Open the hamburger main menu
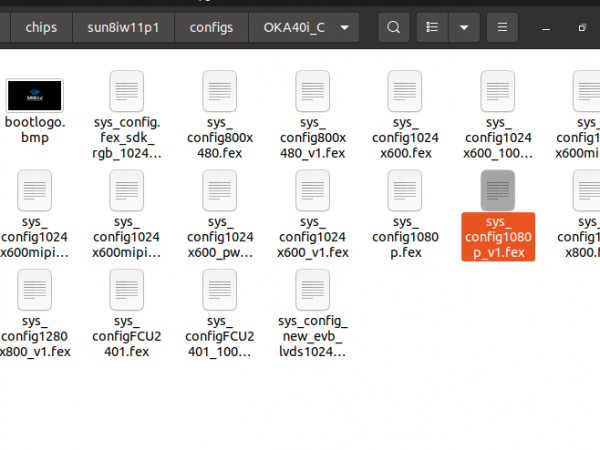 (503, 27)
